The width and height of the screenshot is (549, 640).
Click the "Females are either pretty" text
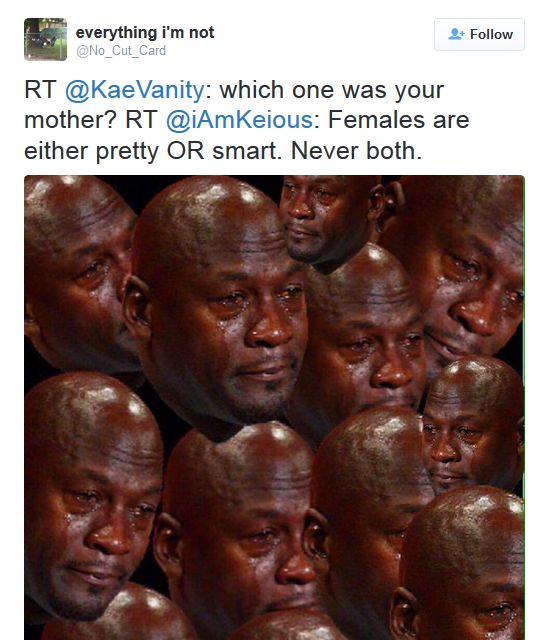(x=247, y=135)
